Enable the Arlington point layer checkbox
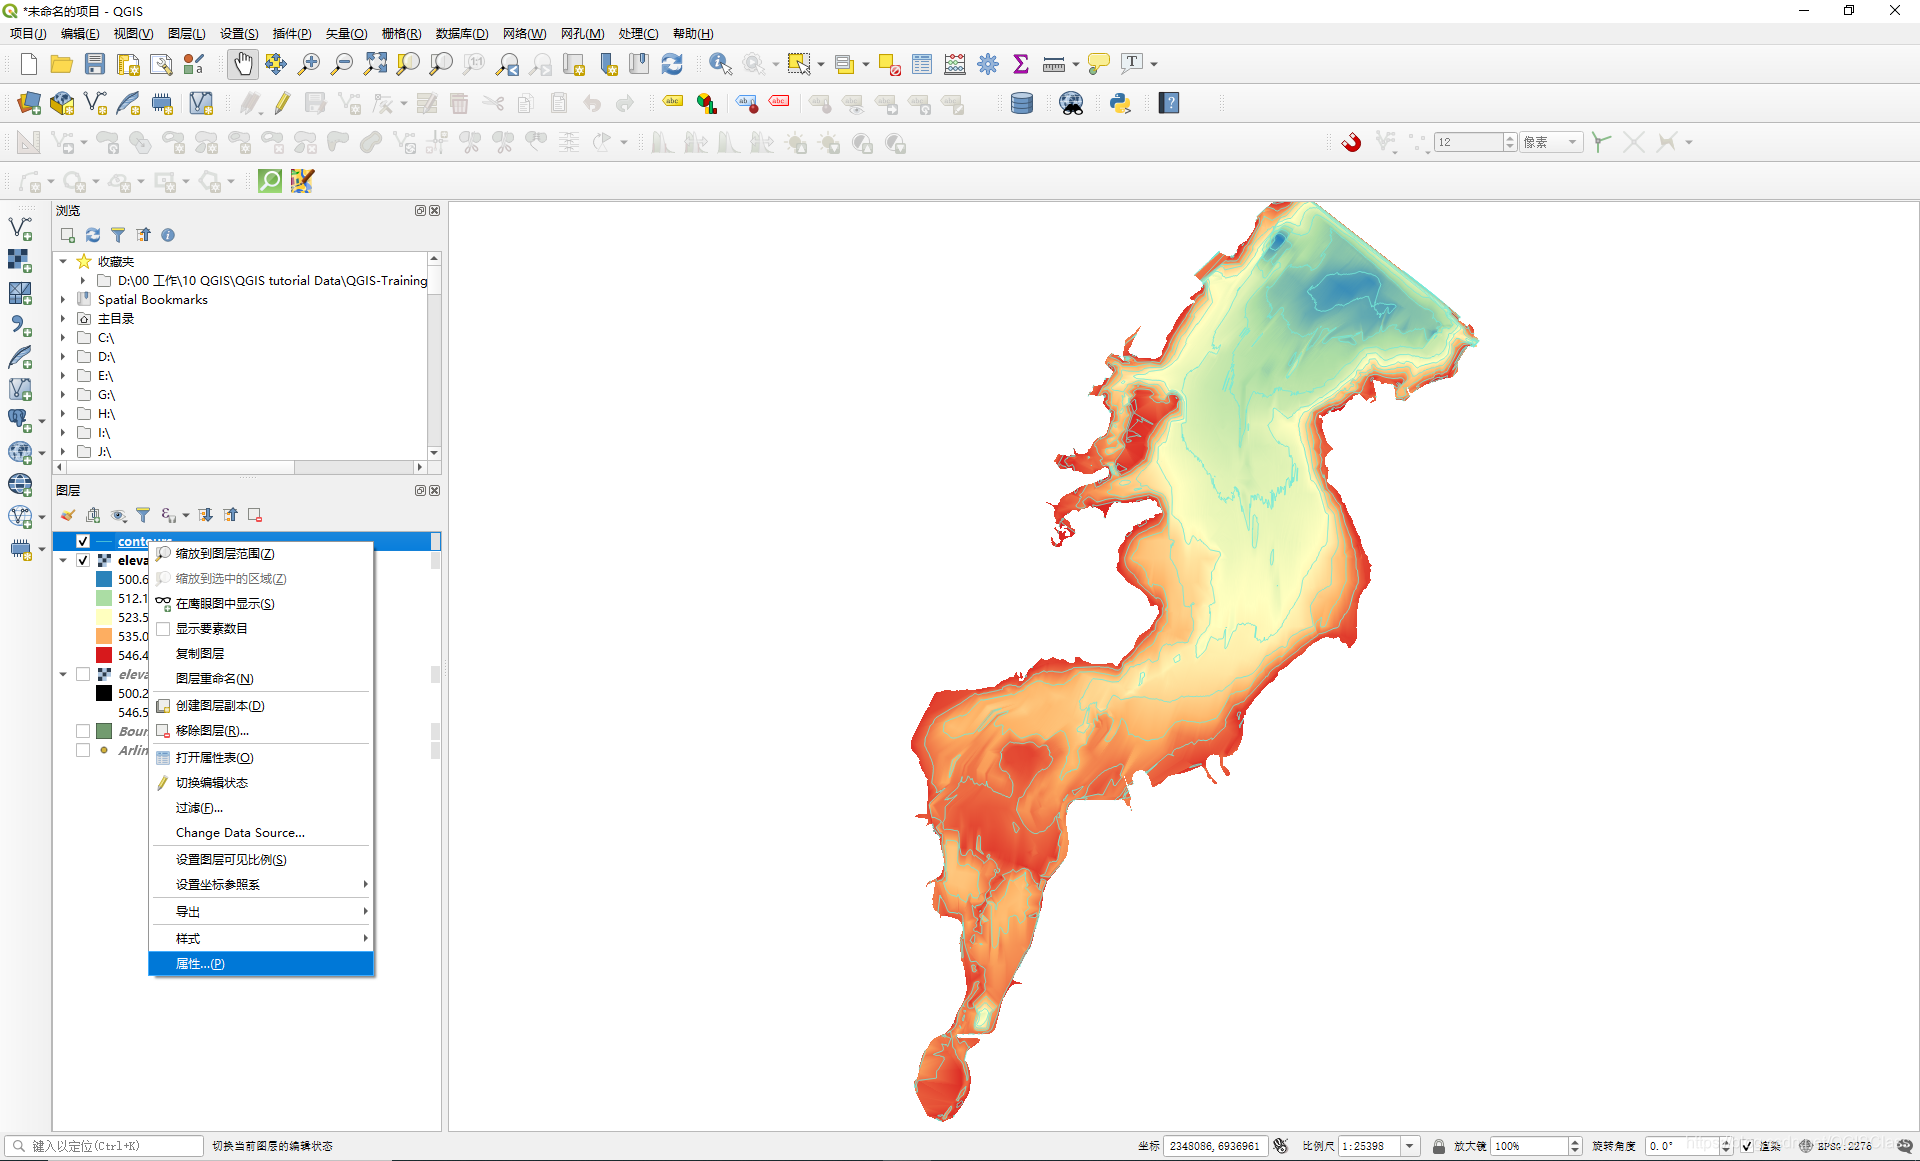This screenshot has width=1920, height=1161. [x=83, y=750]
